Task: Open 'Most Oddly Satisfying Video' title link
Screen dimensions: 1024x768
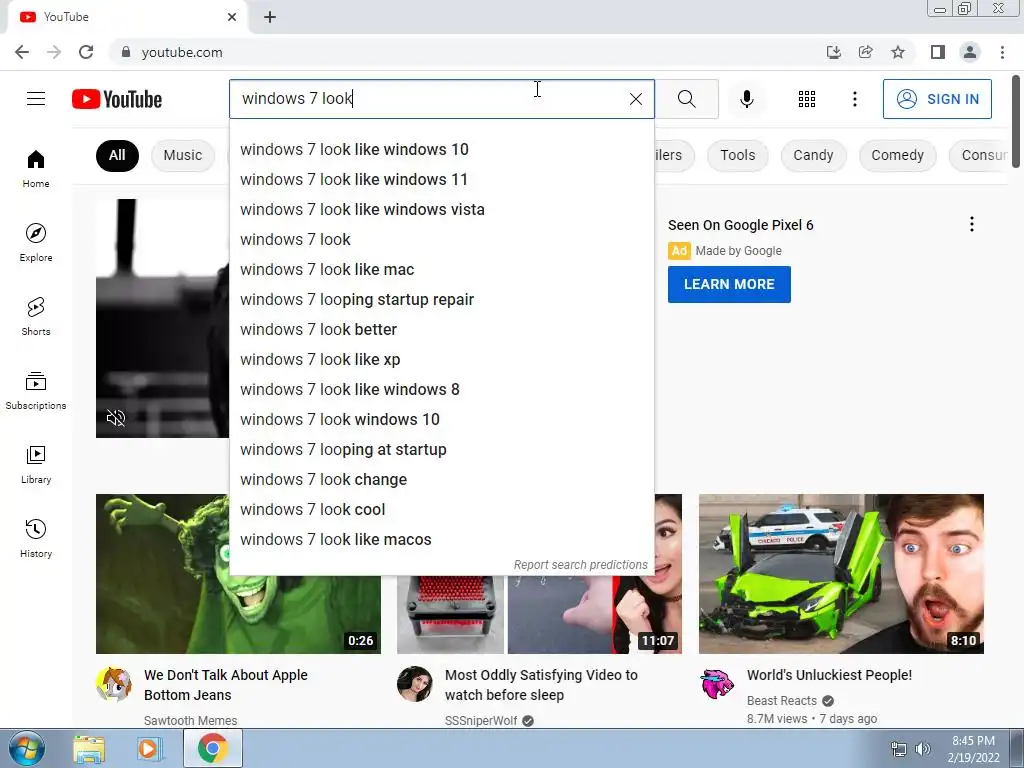Action: point(541,685)
